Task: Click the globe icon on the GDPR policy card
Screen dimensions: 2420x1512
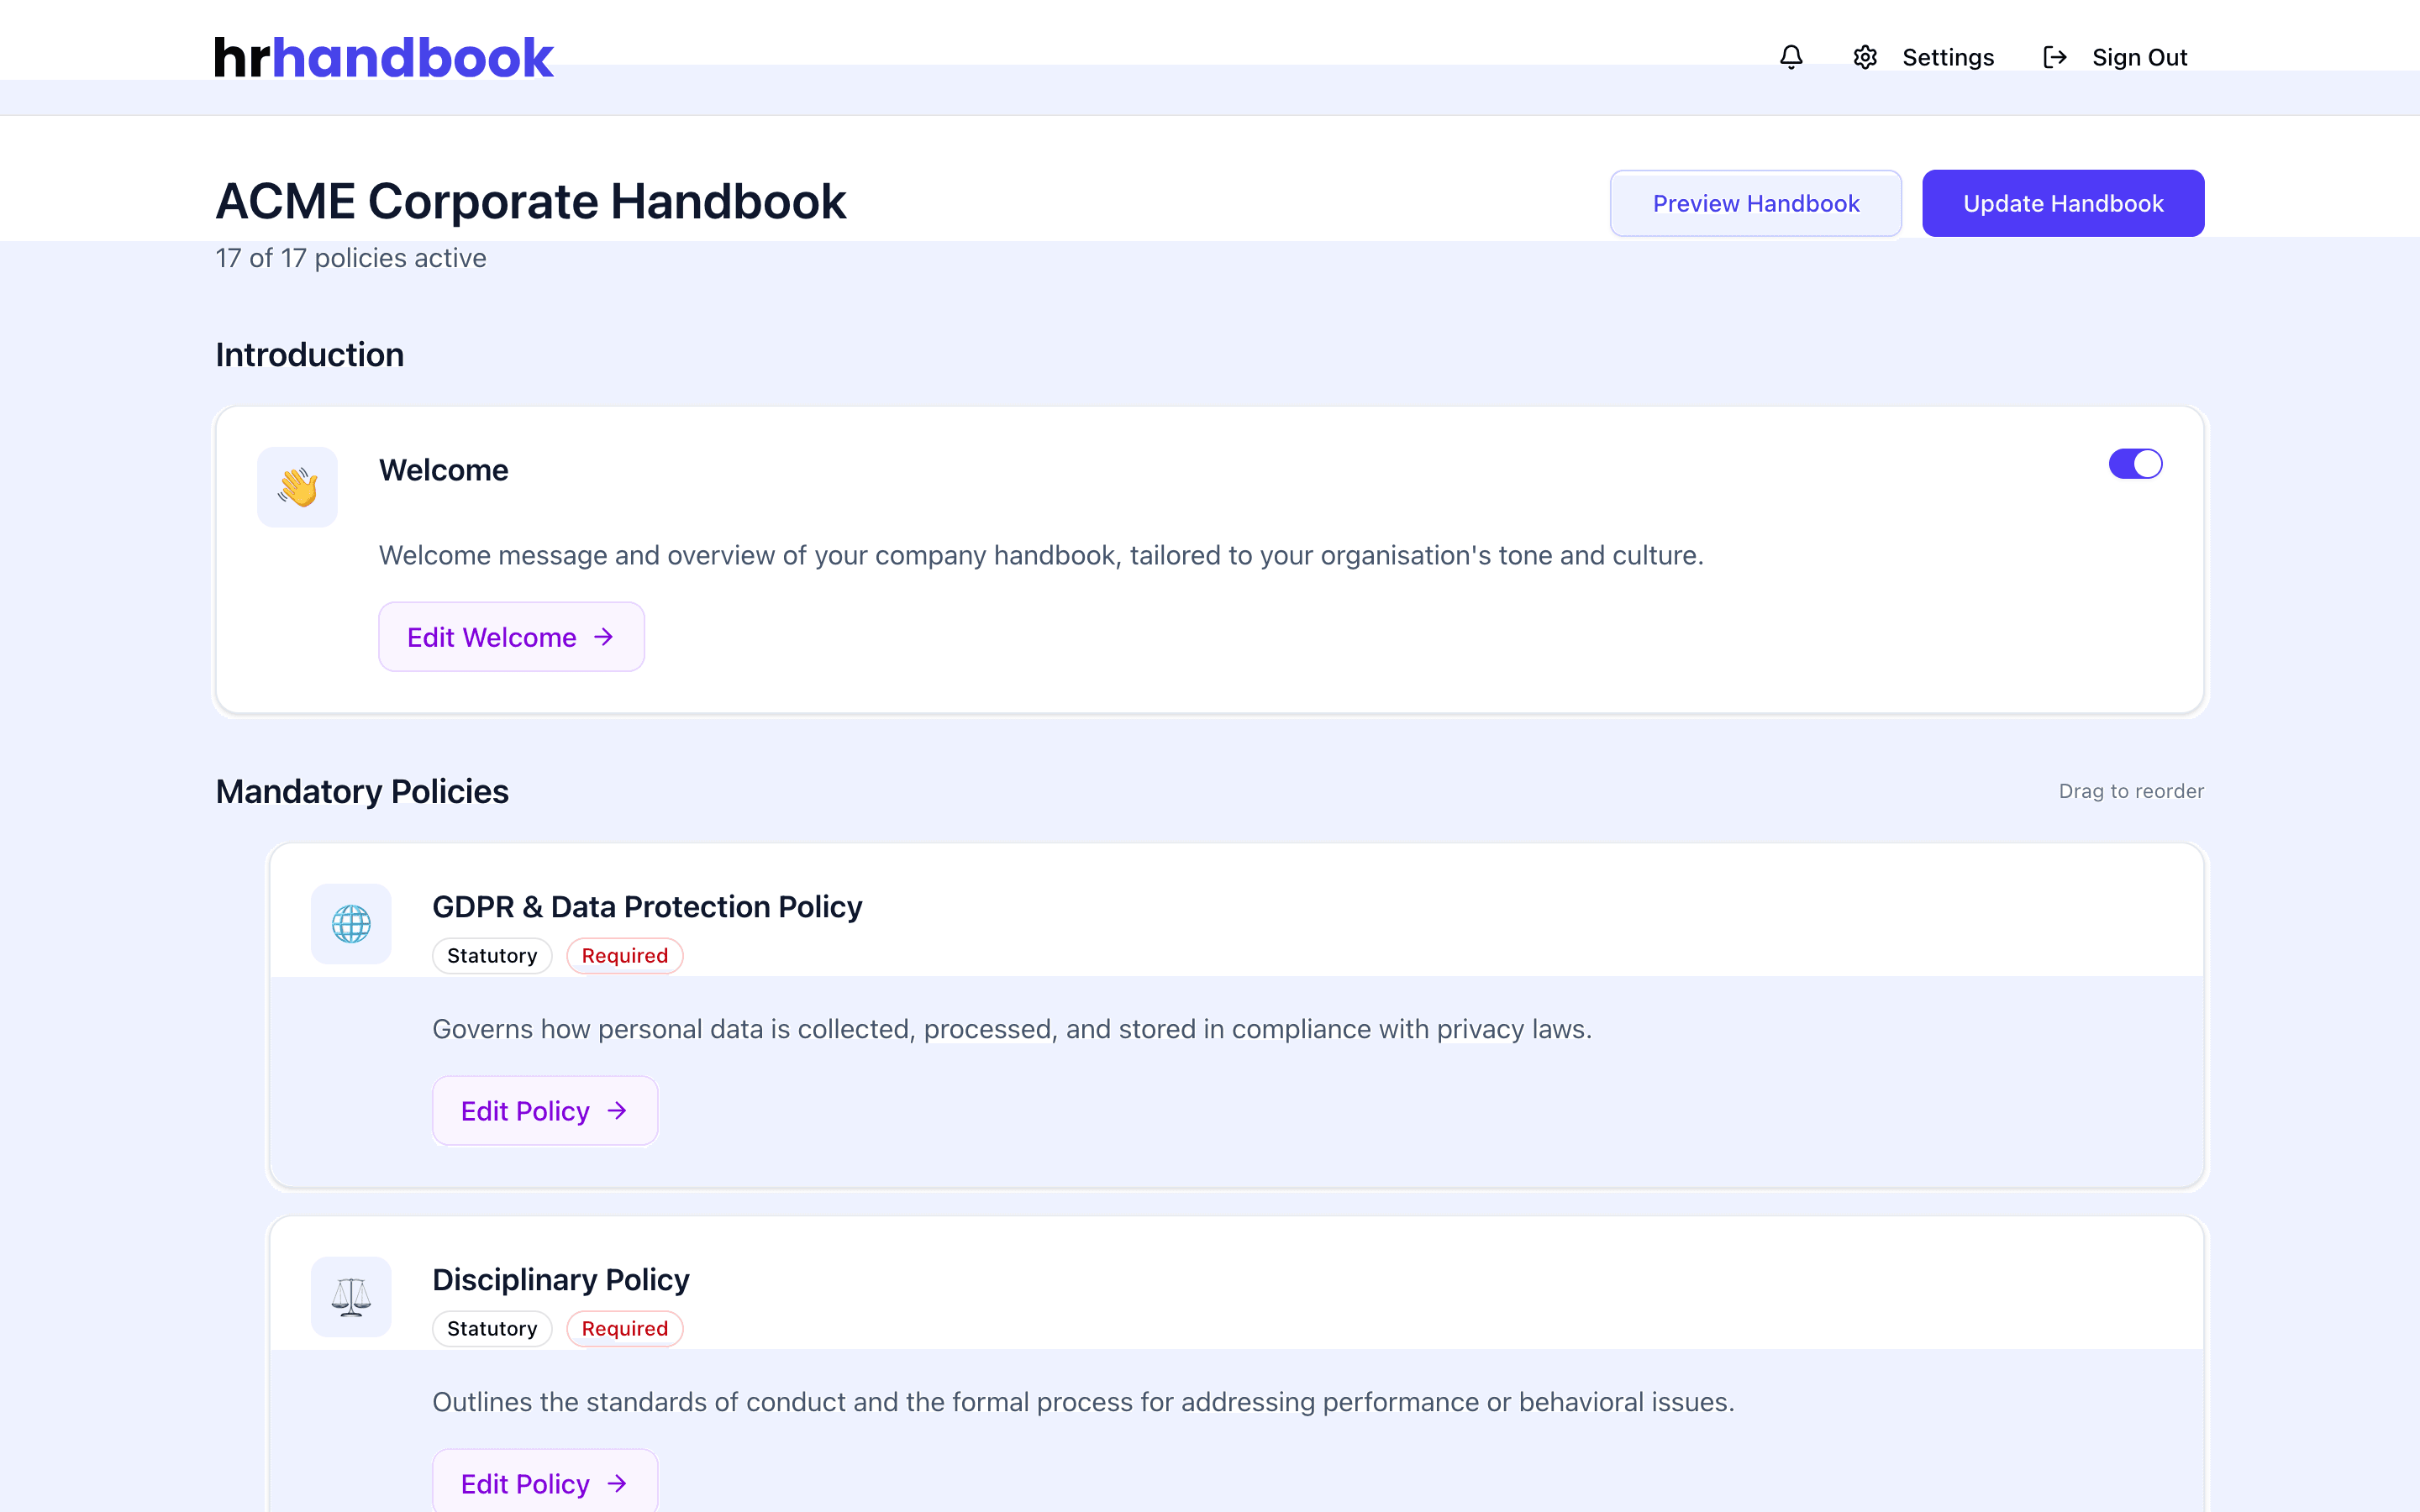Action: [351, 924]
